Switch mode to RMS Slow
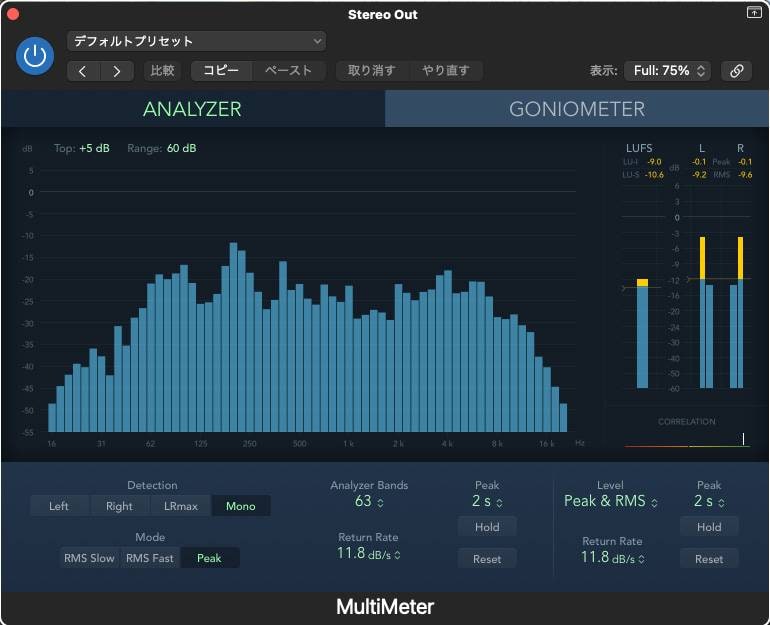770x625 pixels. [89, 558]
